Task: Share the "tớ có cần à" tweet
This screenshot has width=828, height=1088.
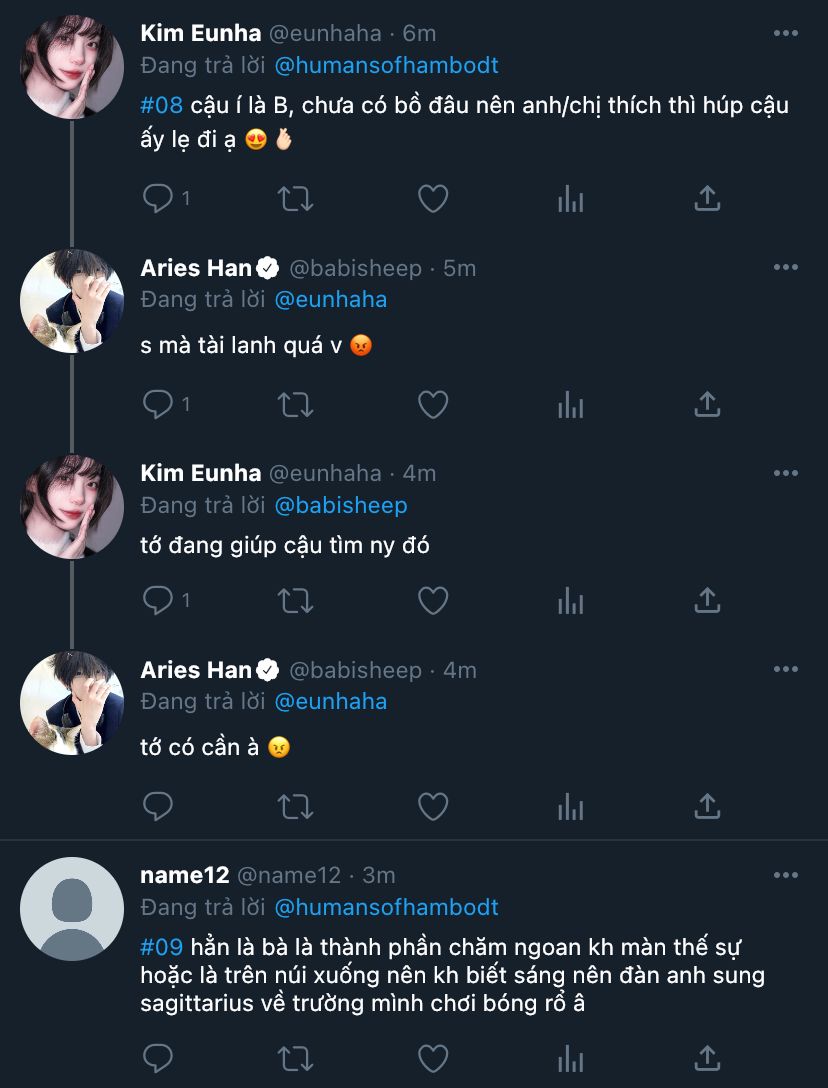Action: tap(707, 806)
